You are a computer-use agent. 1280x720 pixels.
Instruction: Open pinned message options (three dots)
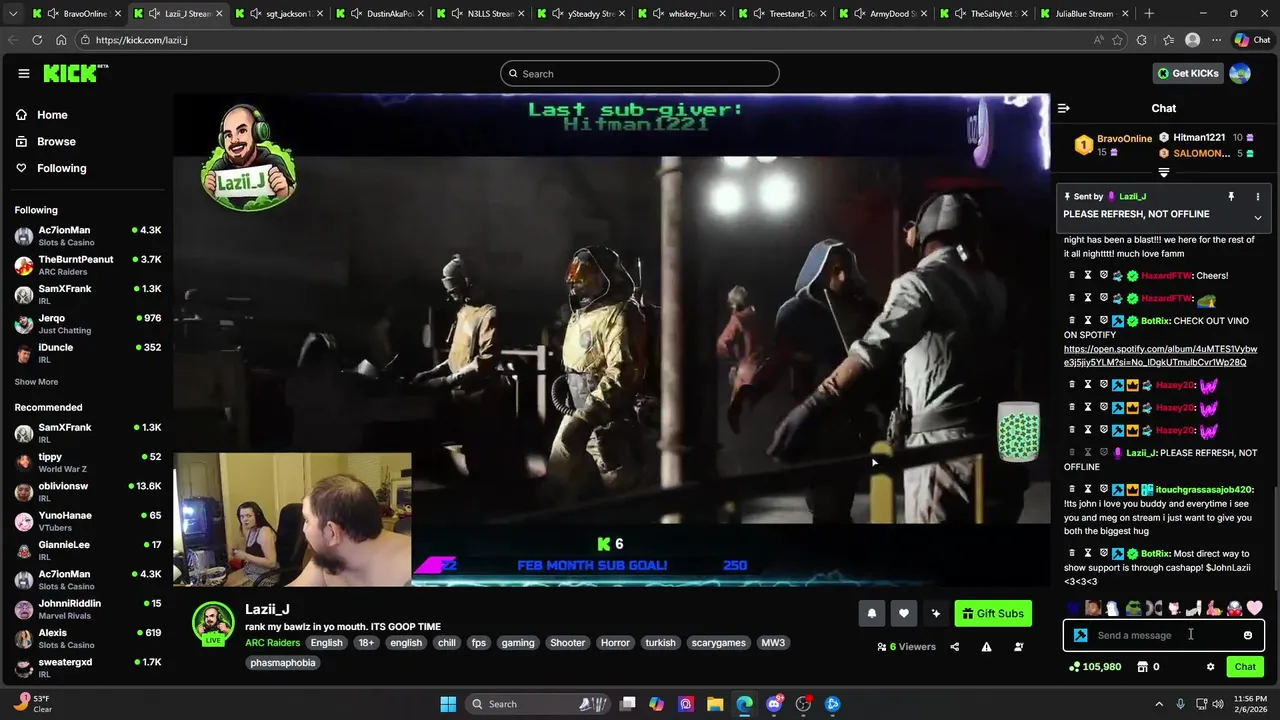tap(1258, 197)
